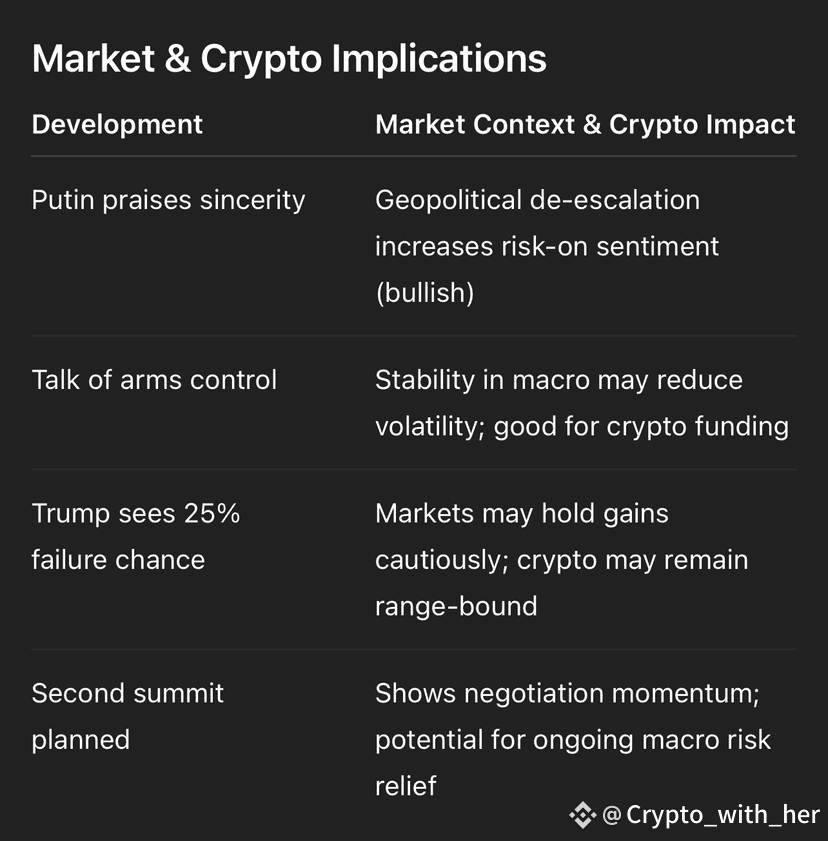
Task: Click Stability in macro may reduce line
Action: pos(559,380)
